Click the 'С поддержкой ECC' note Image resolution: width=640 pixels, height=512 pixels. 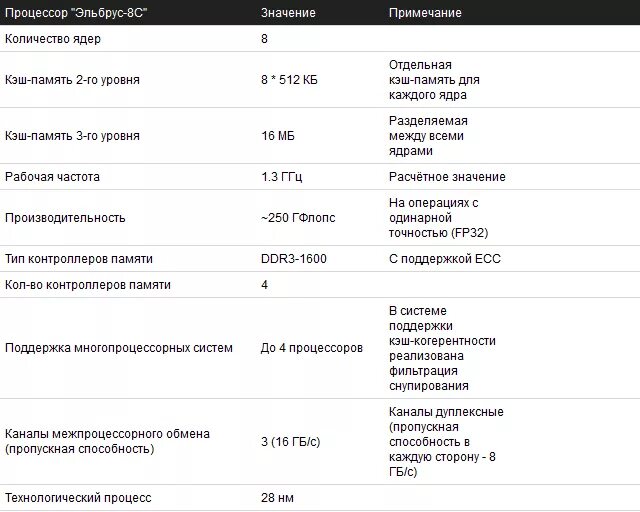click(x=444, y=258)
